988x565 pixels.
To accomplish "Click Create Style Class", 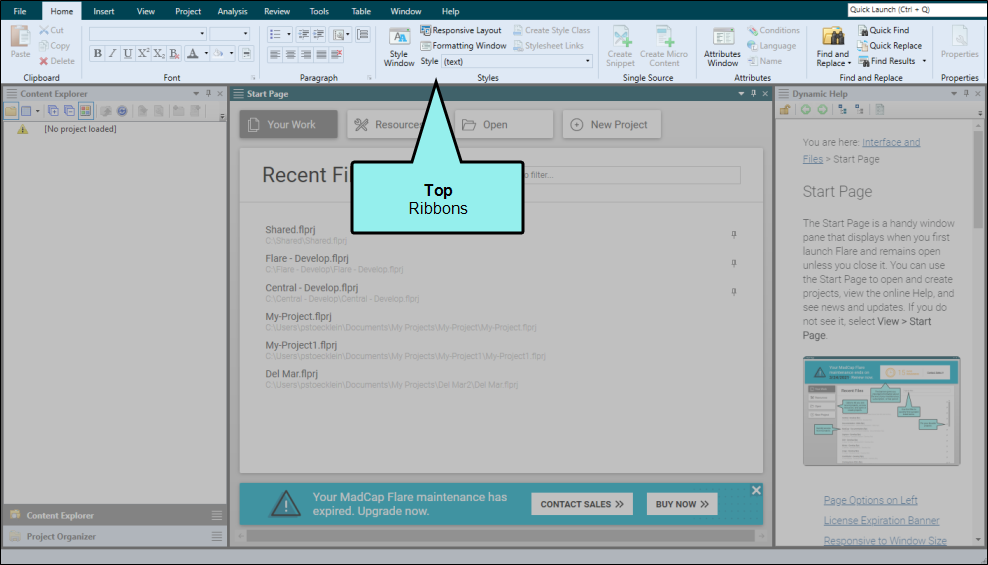I will 551,30.
